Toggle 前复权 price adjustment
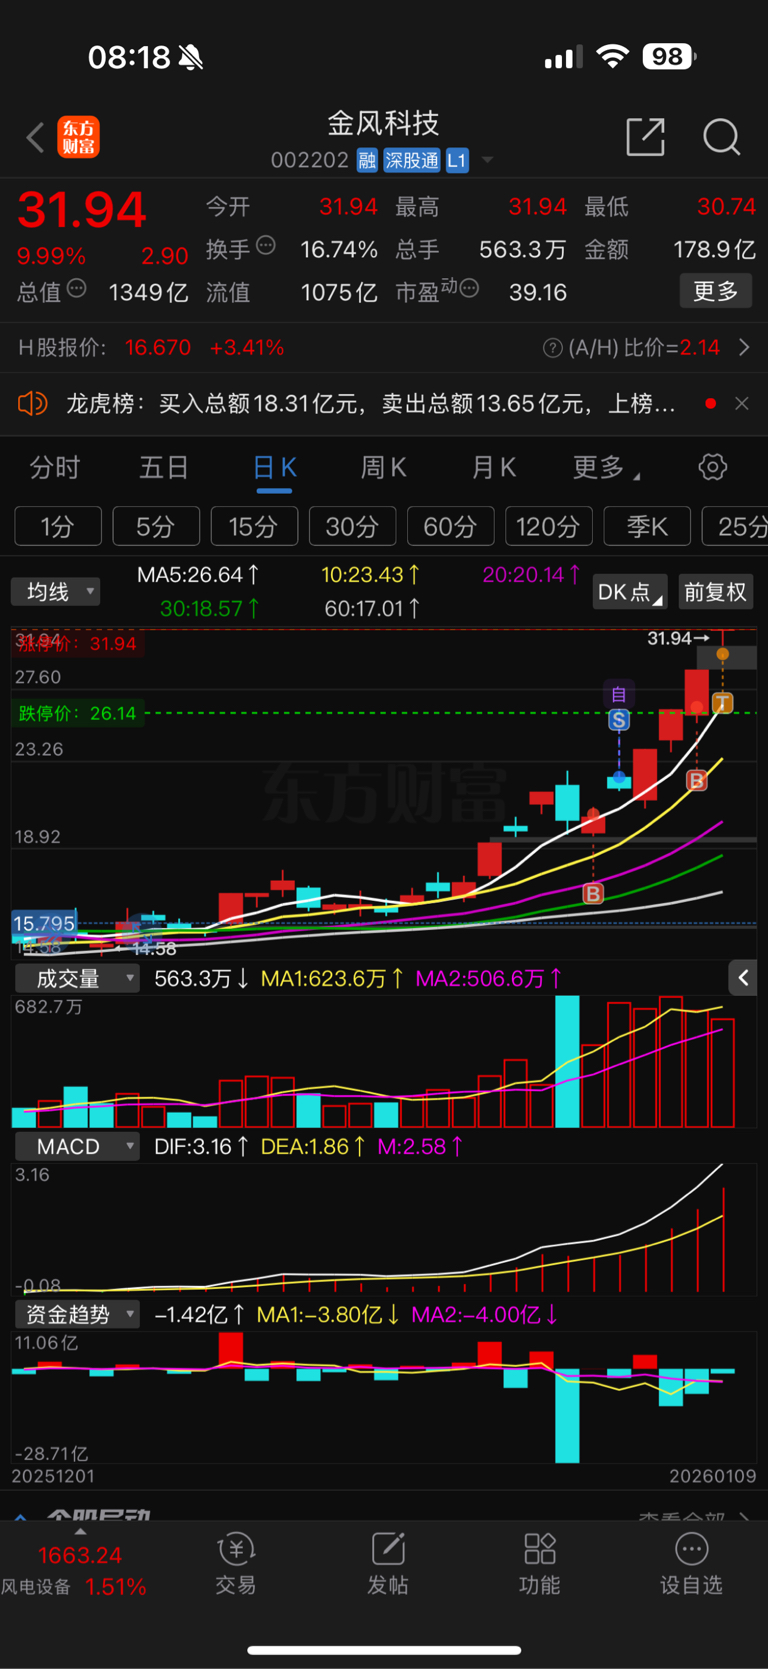768x1669 pixels. [x=715, y=592]
